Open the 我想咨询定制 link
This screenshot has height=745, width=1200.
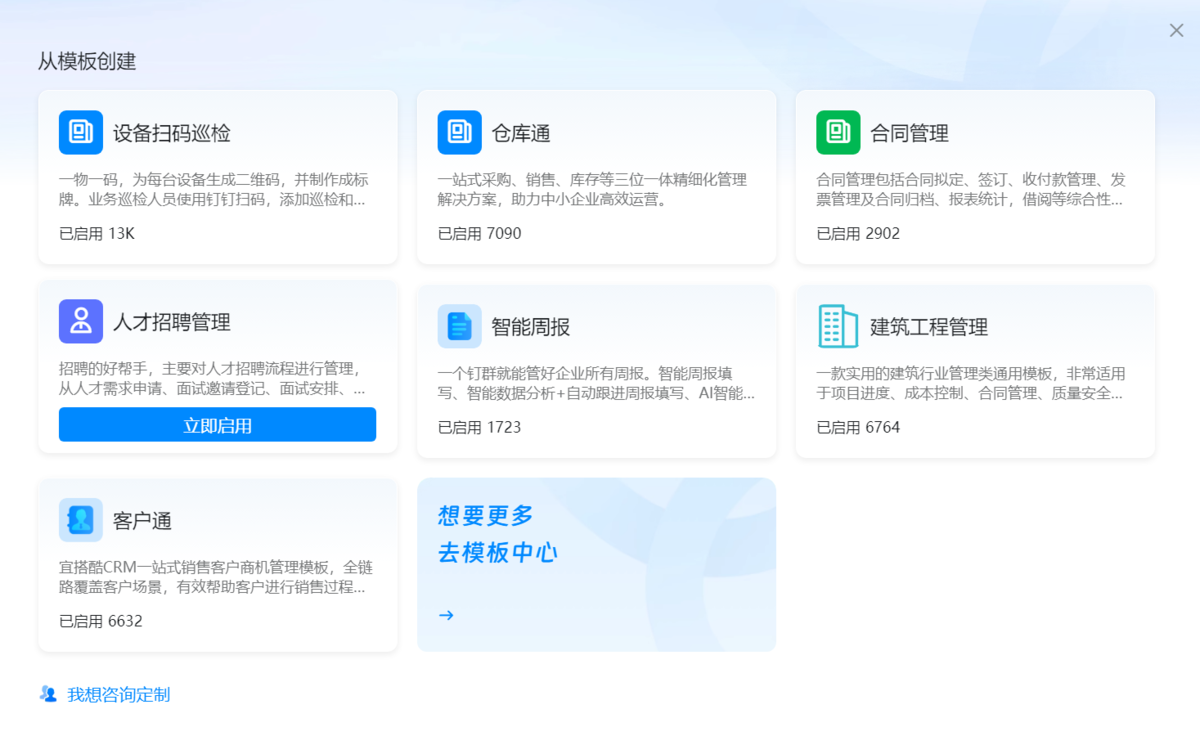click(119, 694)
